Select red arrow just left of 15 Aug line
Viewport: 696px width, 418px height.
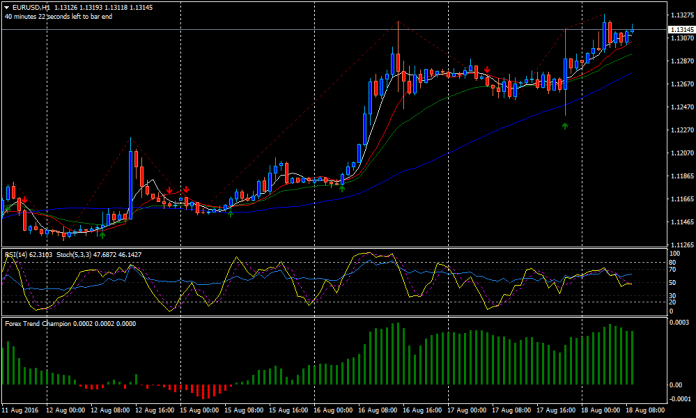[170, 189]
